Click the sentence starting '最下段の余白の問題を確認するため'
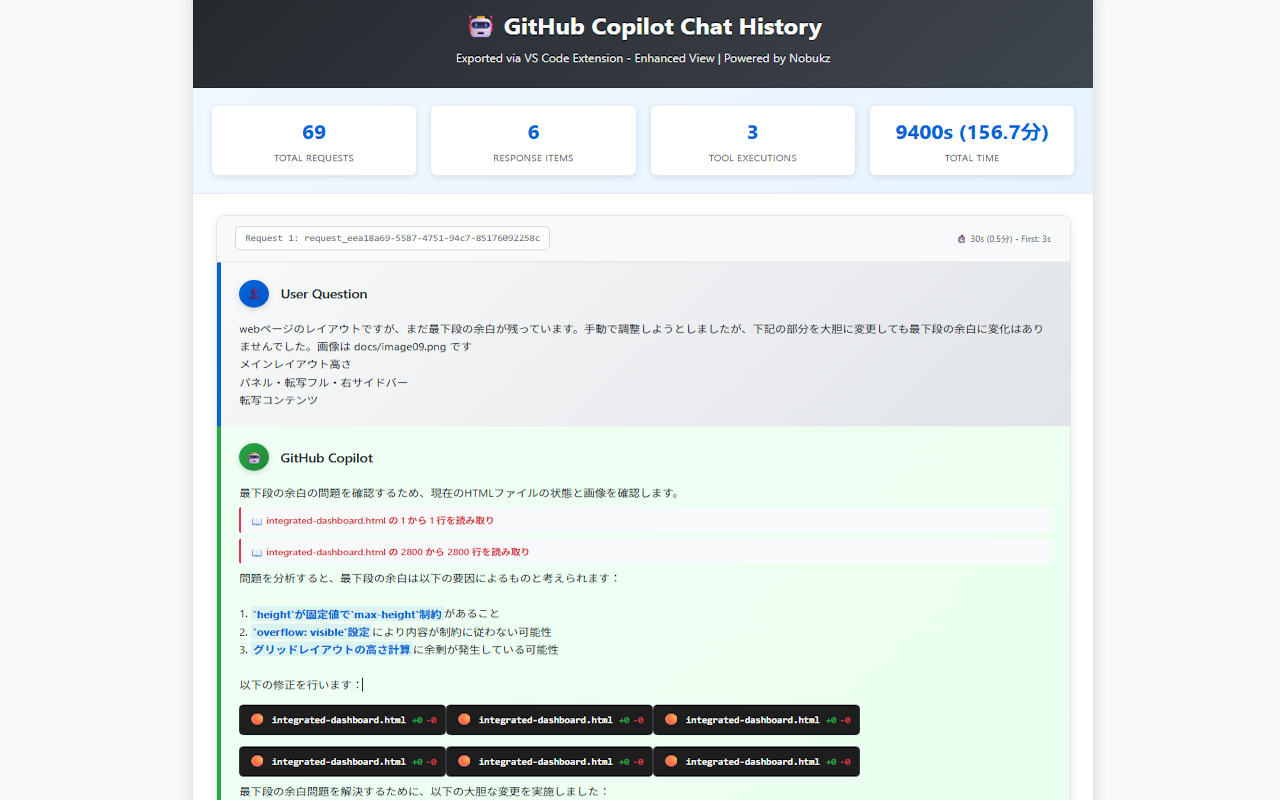This screenshot has width=1280, height=800. pyautogui.click(x=460, y=493)
